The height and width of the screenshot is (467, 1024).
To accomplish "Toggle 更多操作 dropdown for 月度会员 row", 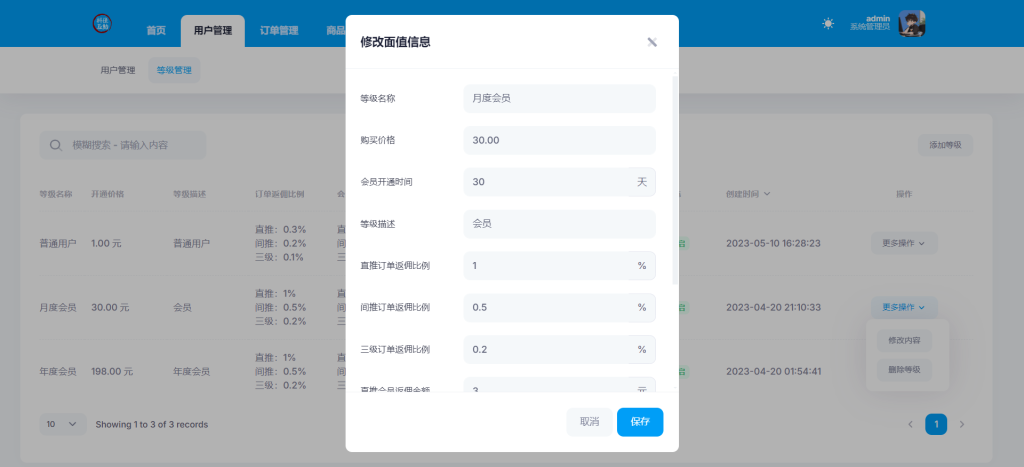I will click(904, 307).
